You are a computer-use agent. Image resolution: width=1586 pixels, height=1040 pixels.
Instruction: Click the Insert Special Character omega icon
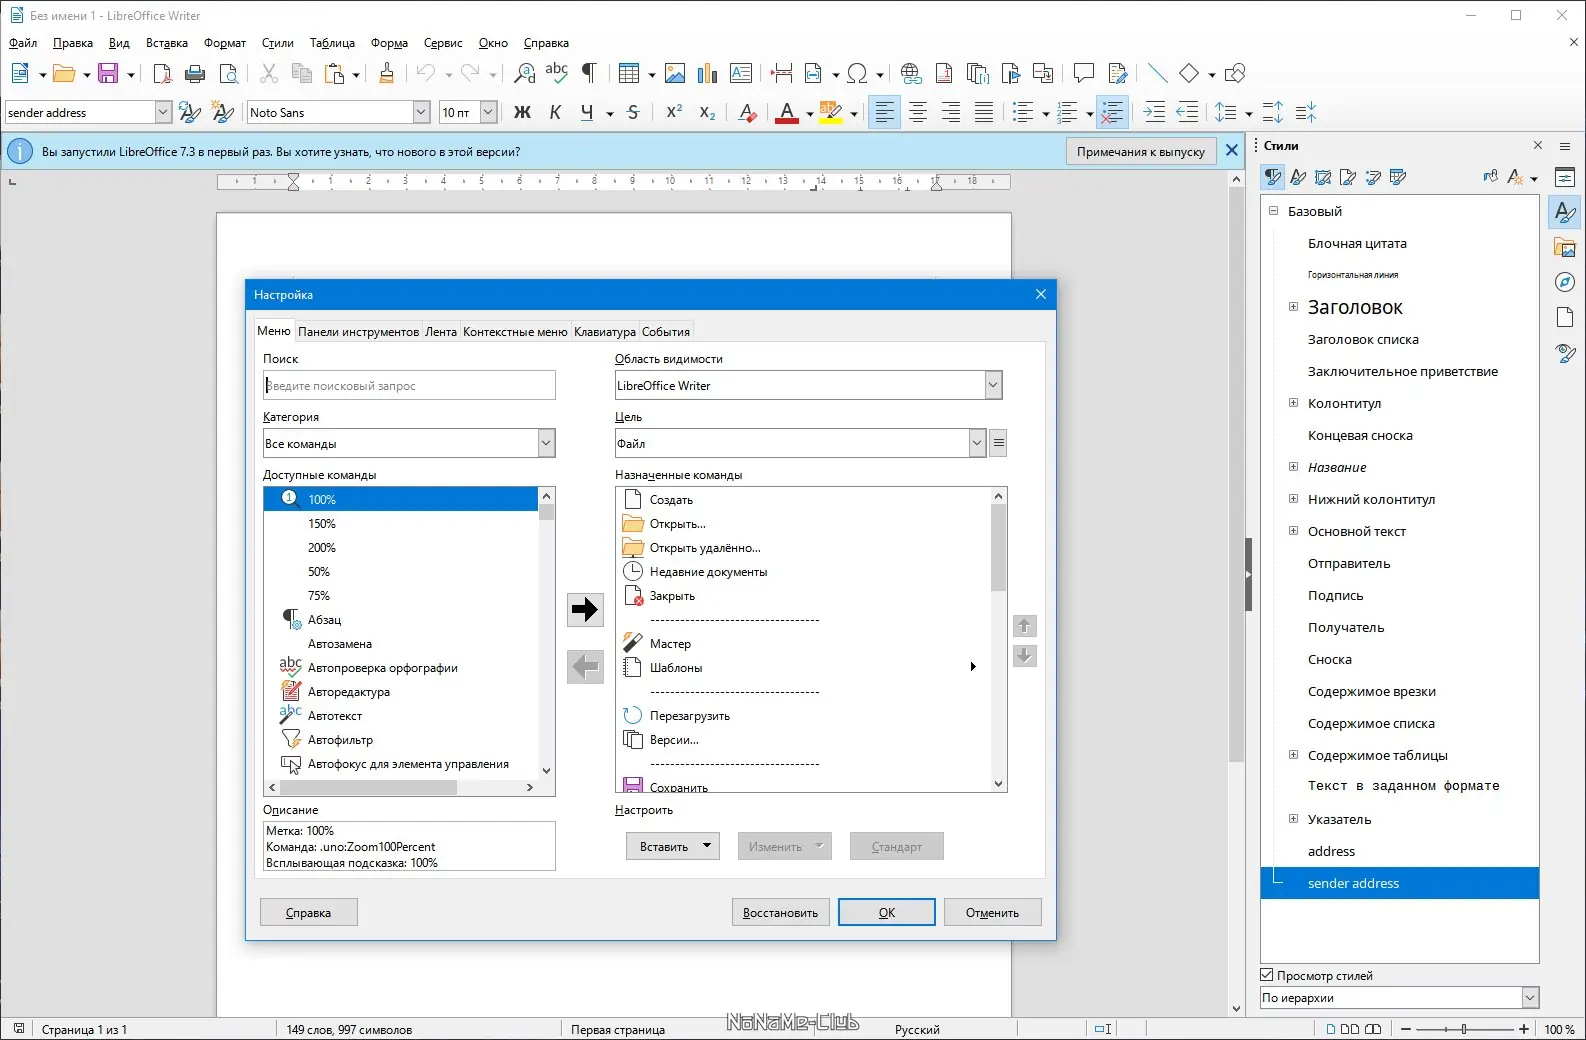tap(856, 74)
